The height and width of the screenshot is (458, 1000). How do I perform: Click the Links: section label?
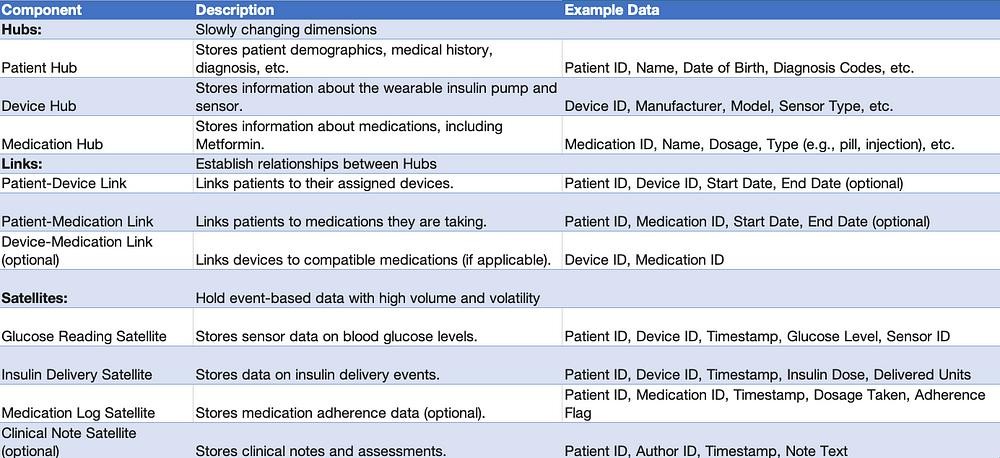pyautogui.click(x=24, y=164)
